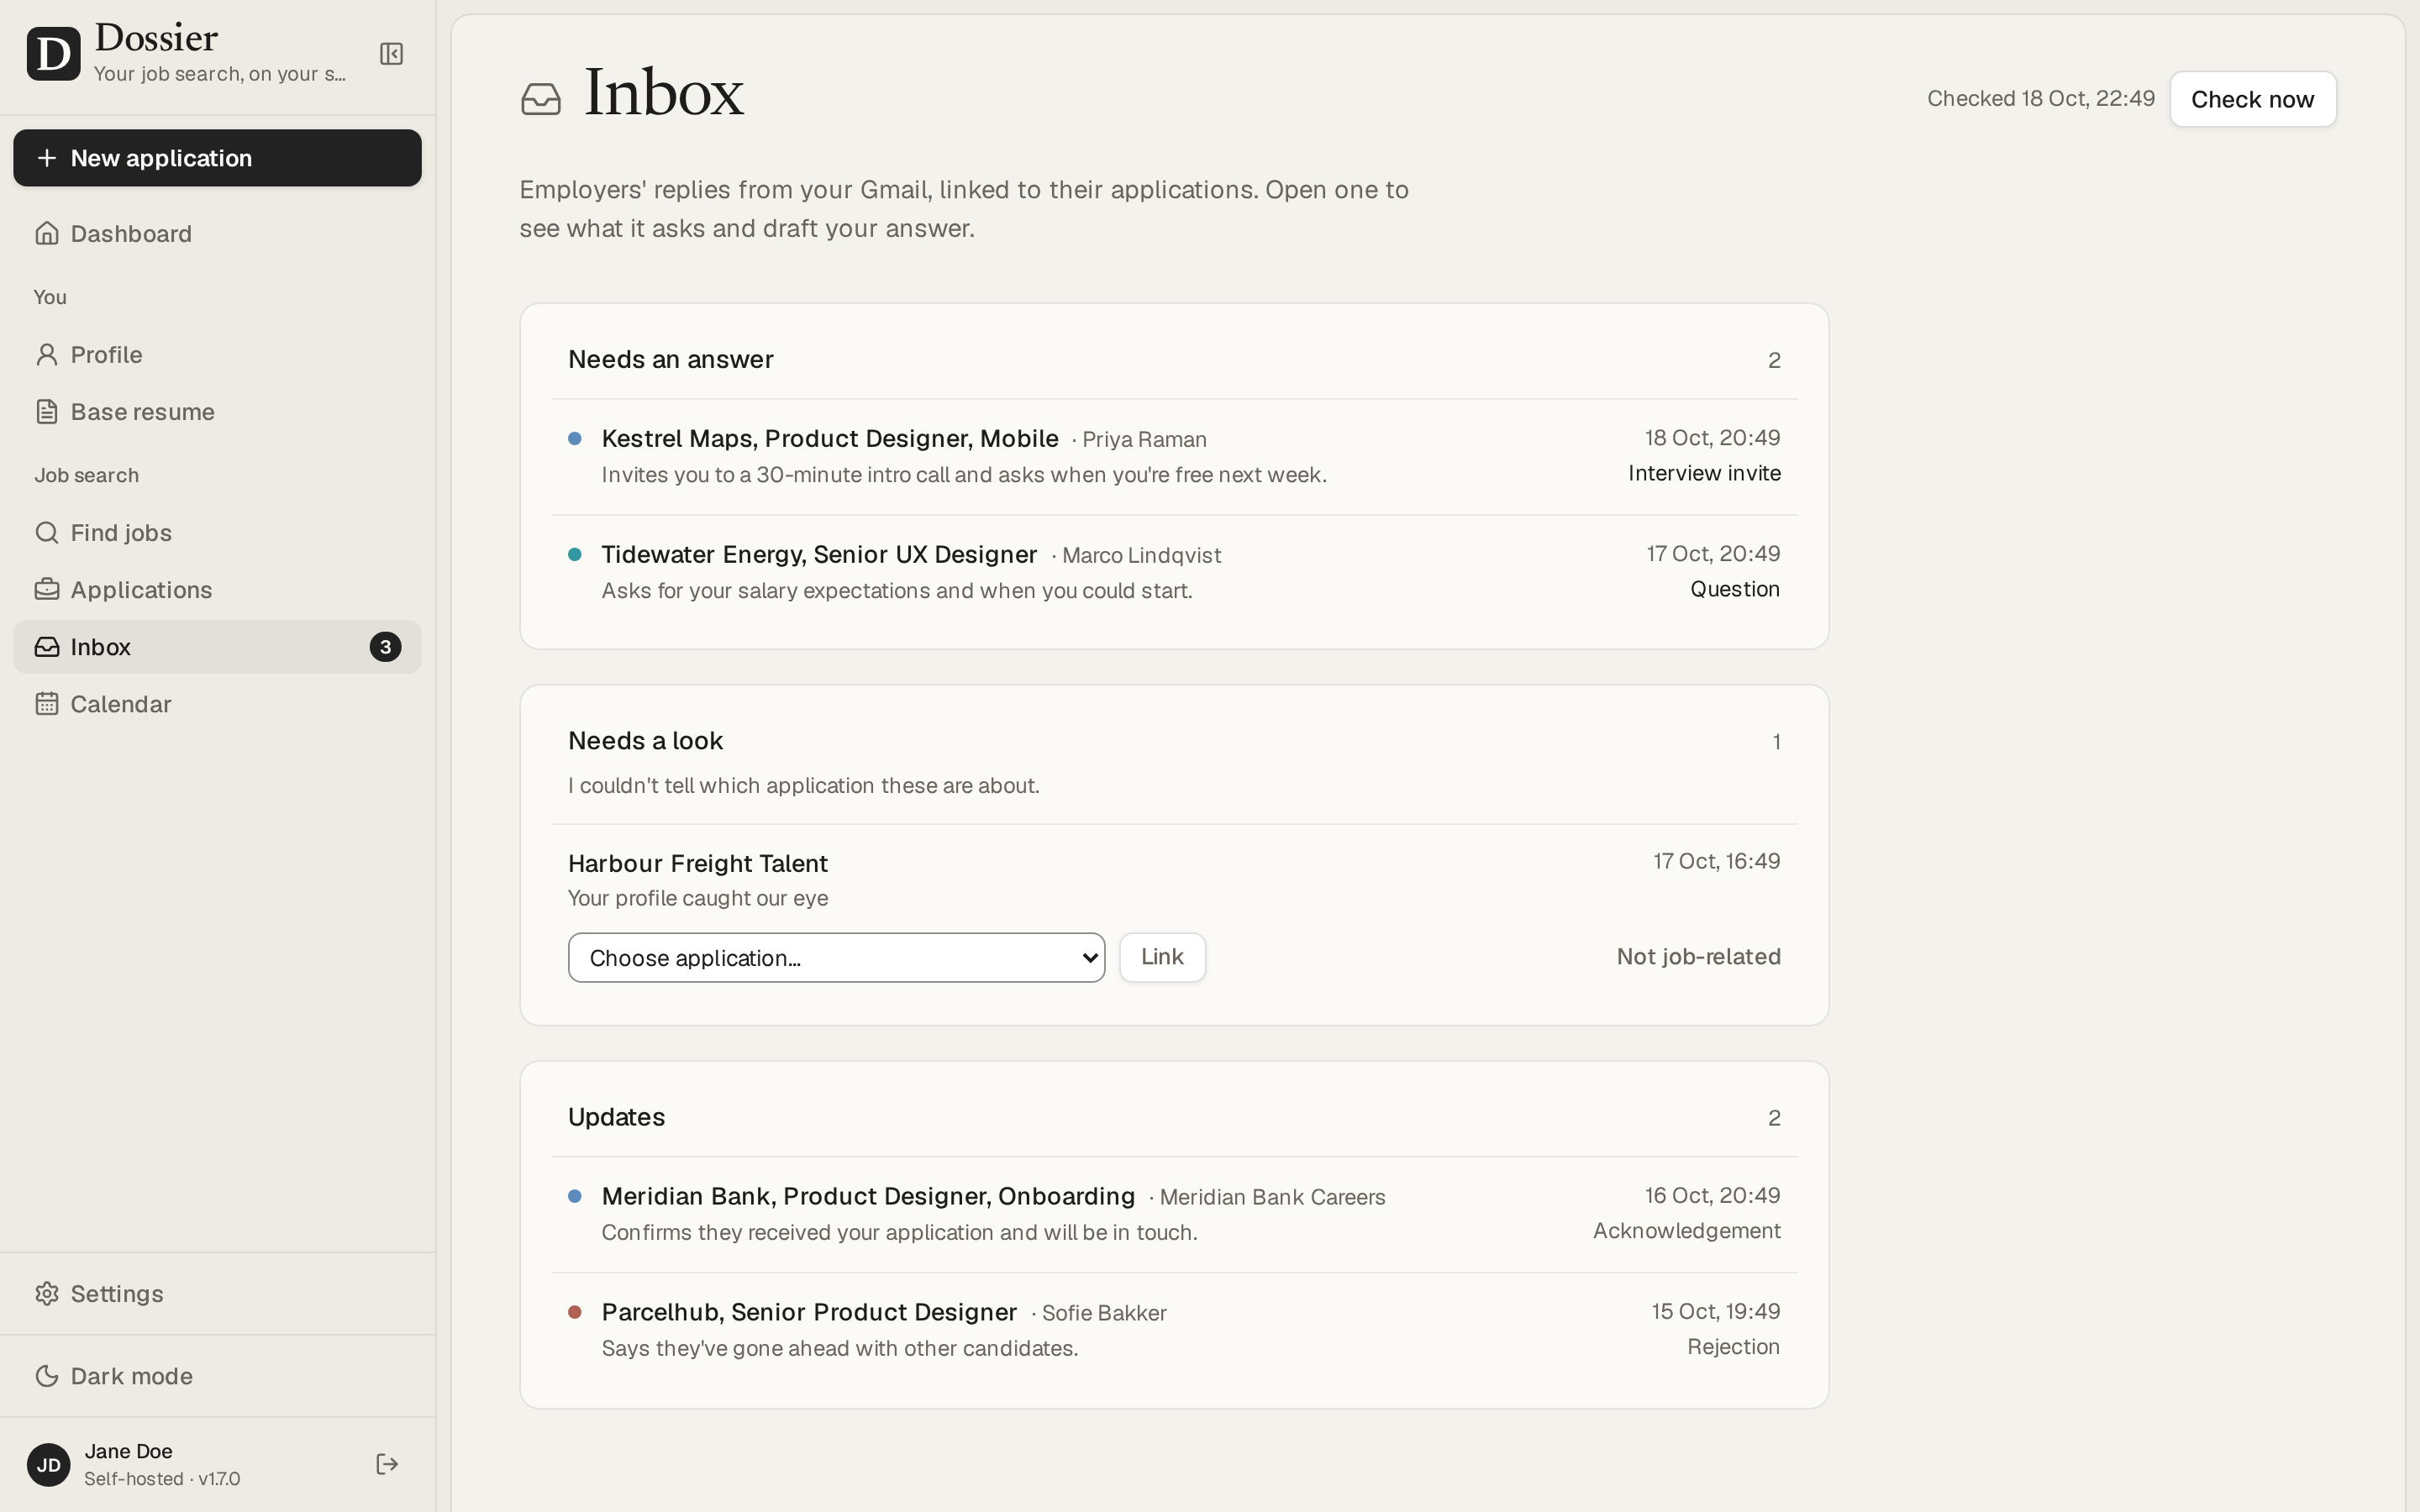Open the Choose application dropdown
The image size is (2420, 1512).
pos(836,958)
